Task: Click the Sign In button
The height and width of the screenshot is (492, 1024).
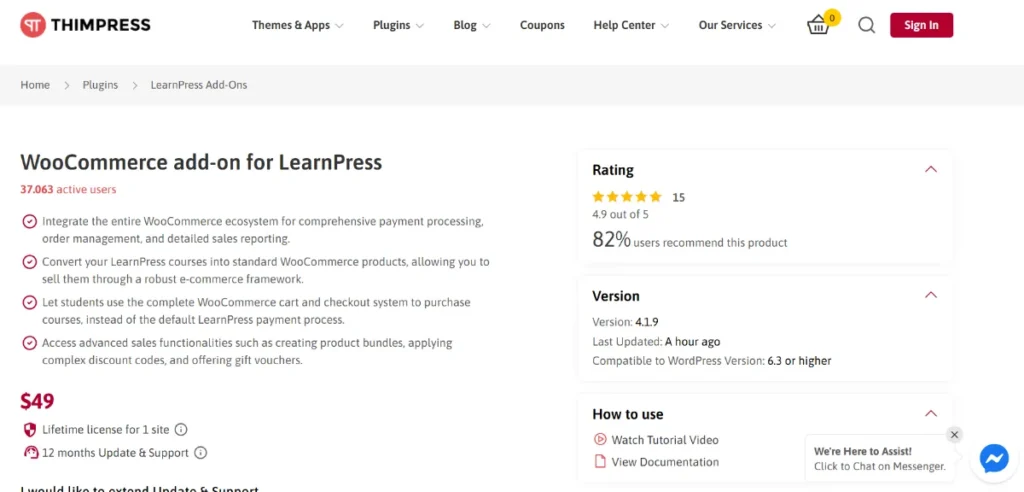Action: [x=921, y=25]
